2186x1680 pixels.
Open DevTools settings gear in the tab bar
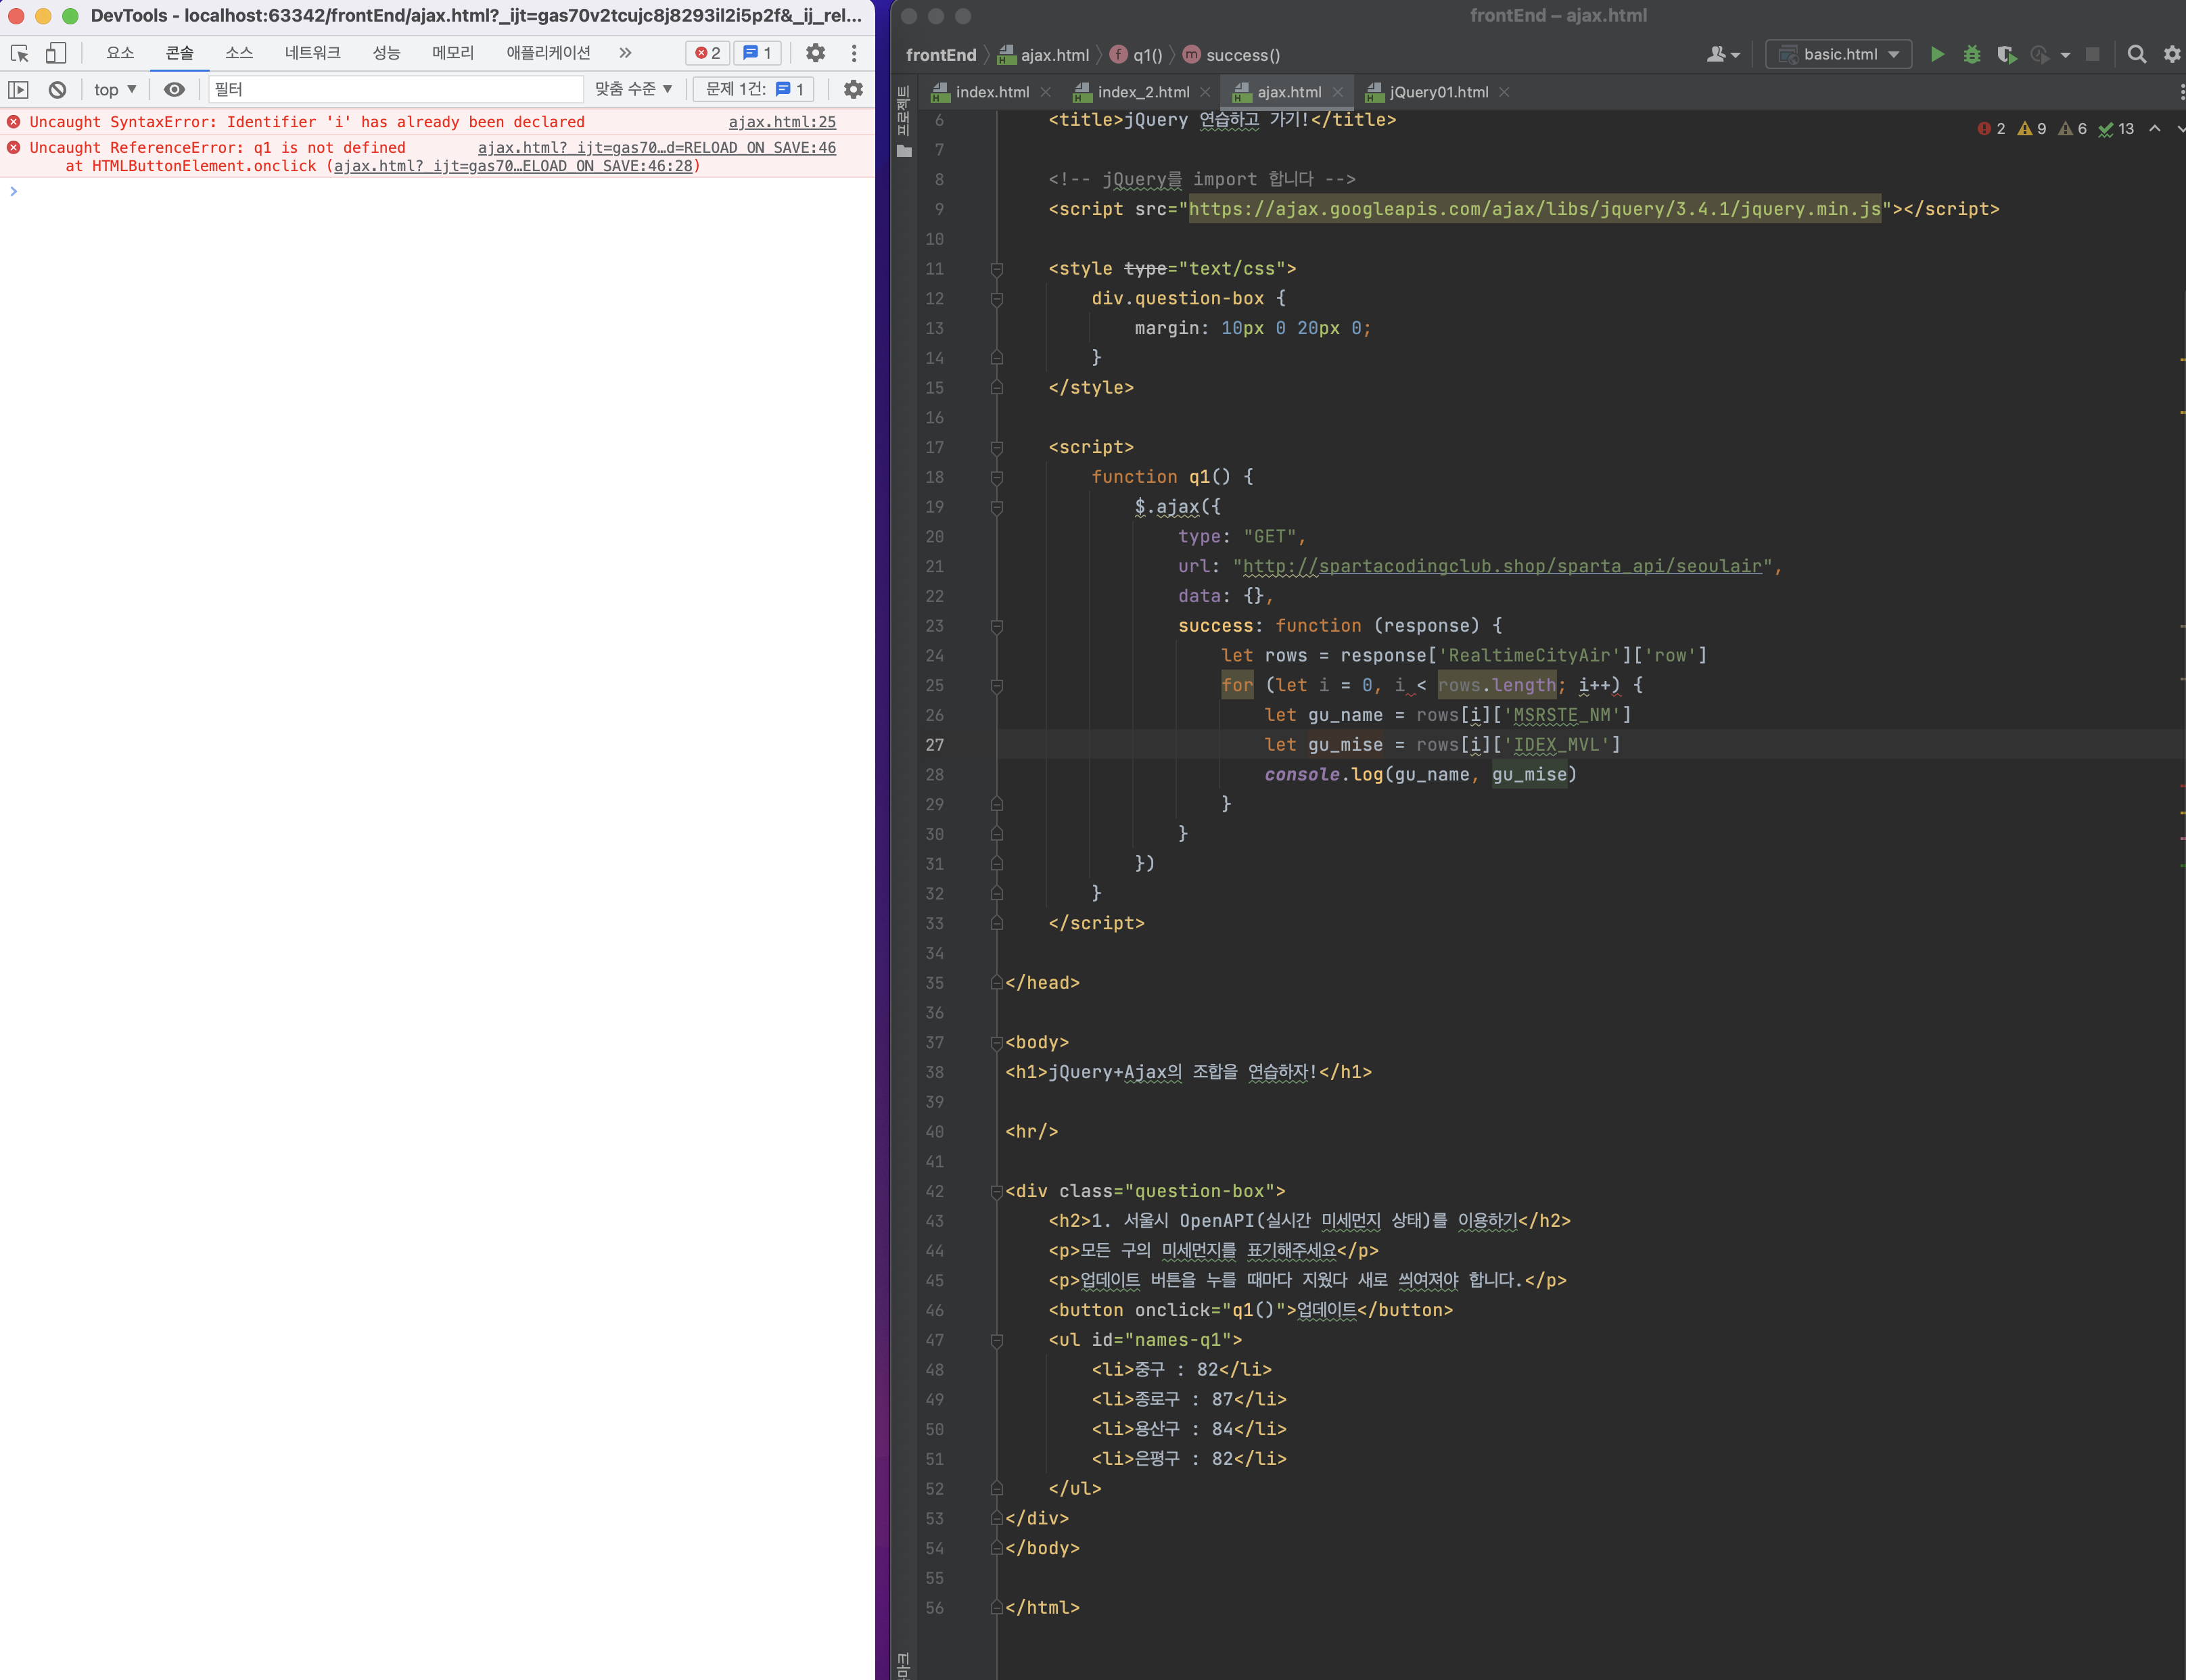point(816,53)
